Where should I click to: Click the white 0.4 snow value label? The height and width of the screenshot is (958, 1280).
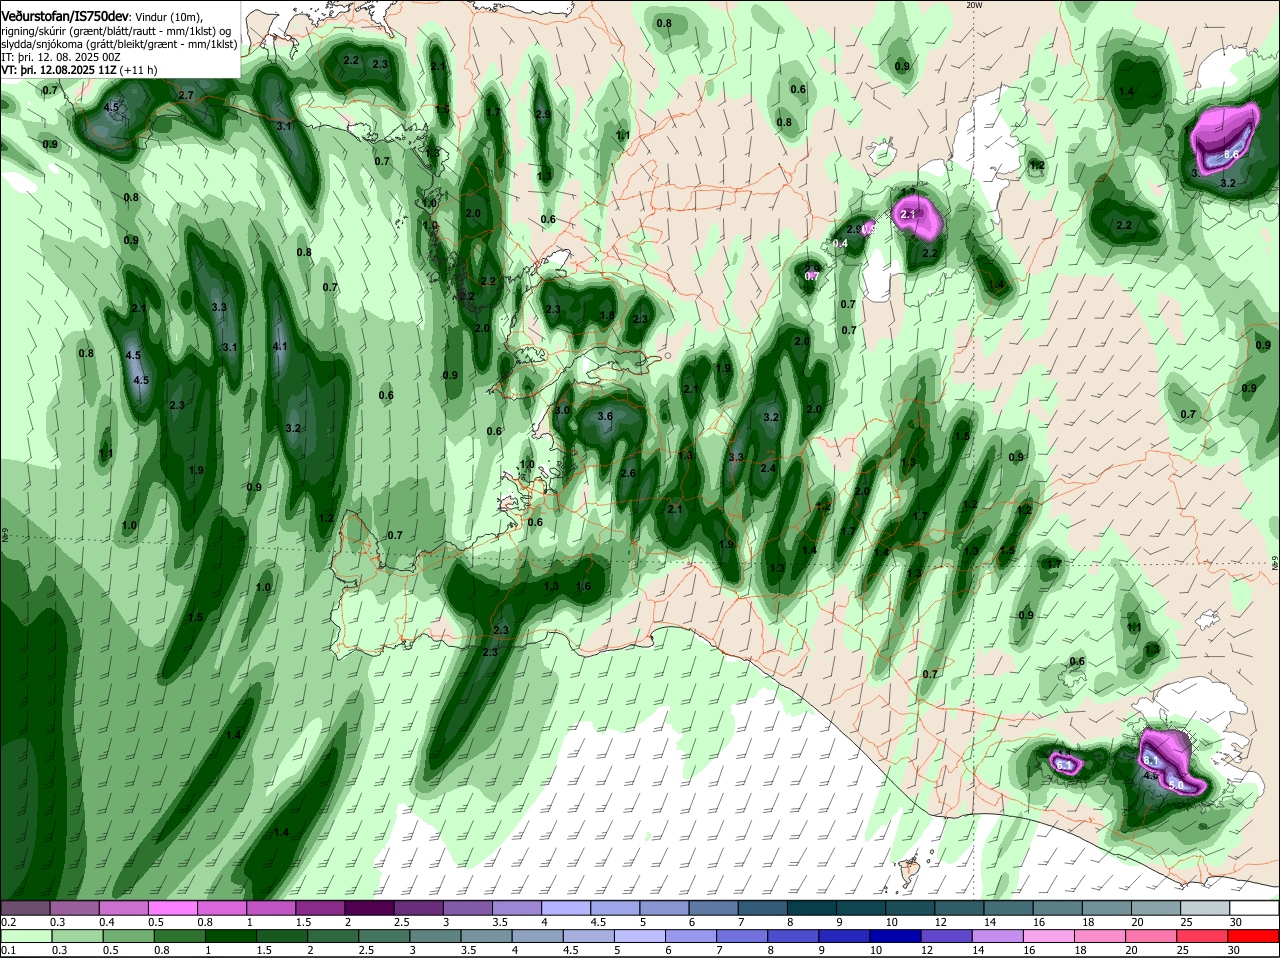[840, 243]
